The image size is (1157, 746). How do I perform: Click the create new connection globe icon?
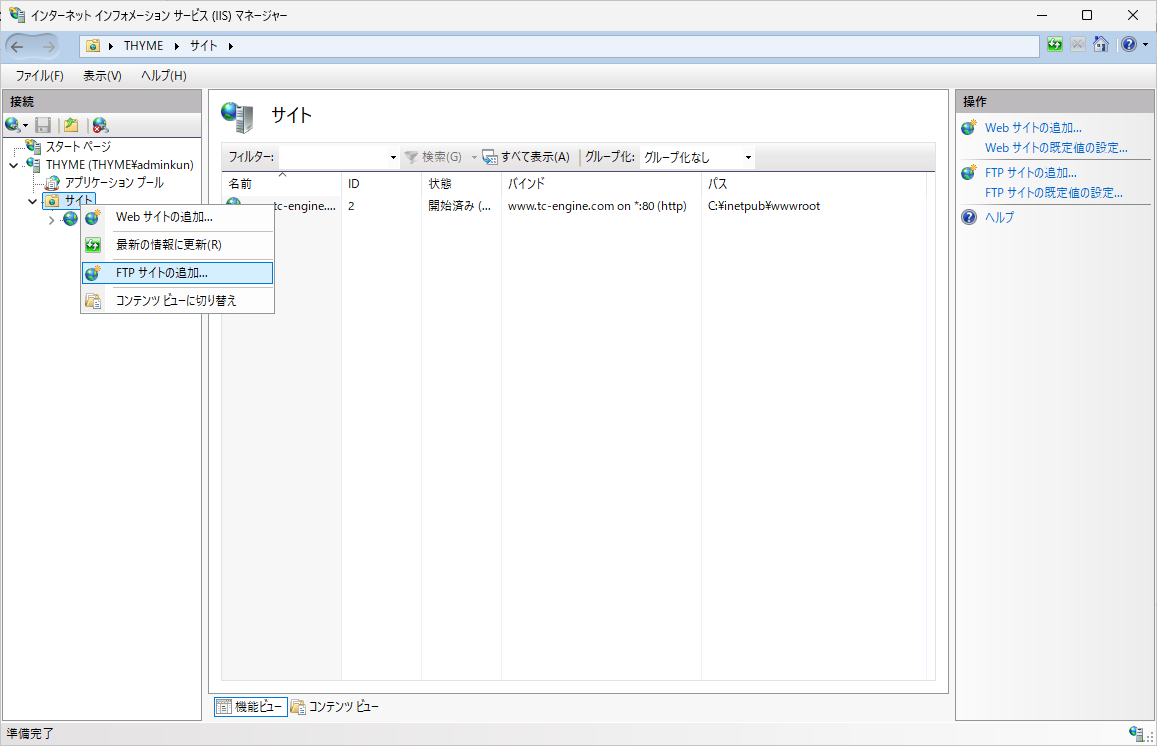12,125
